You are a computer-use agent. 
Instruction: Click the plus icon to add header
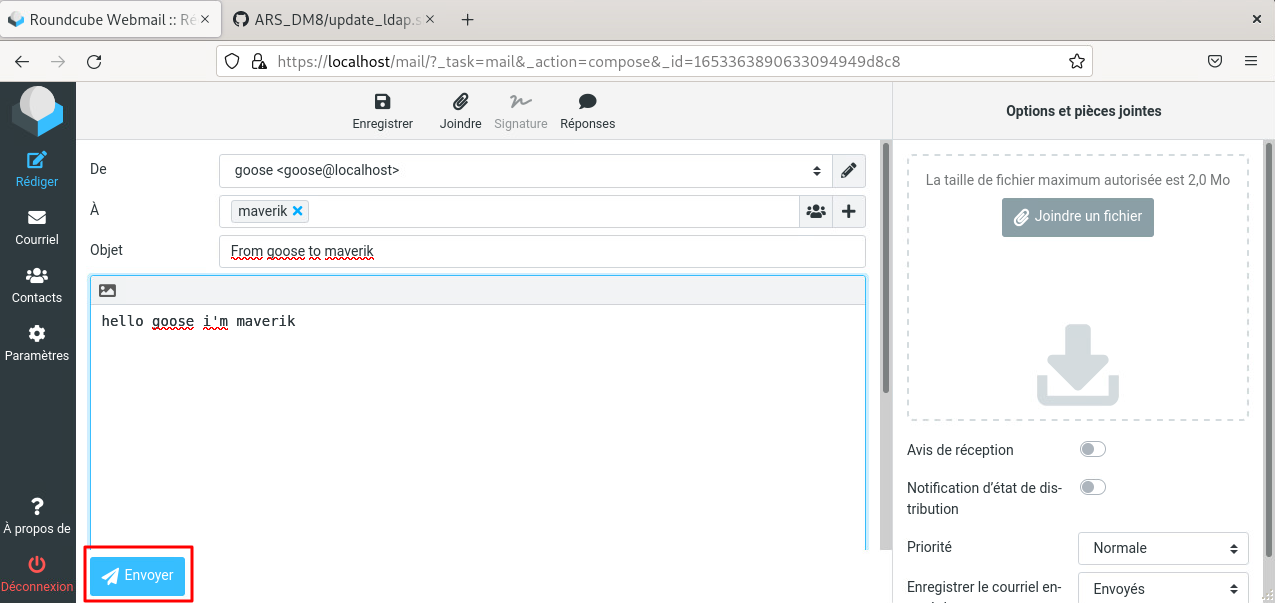point(849,212)
